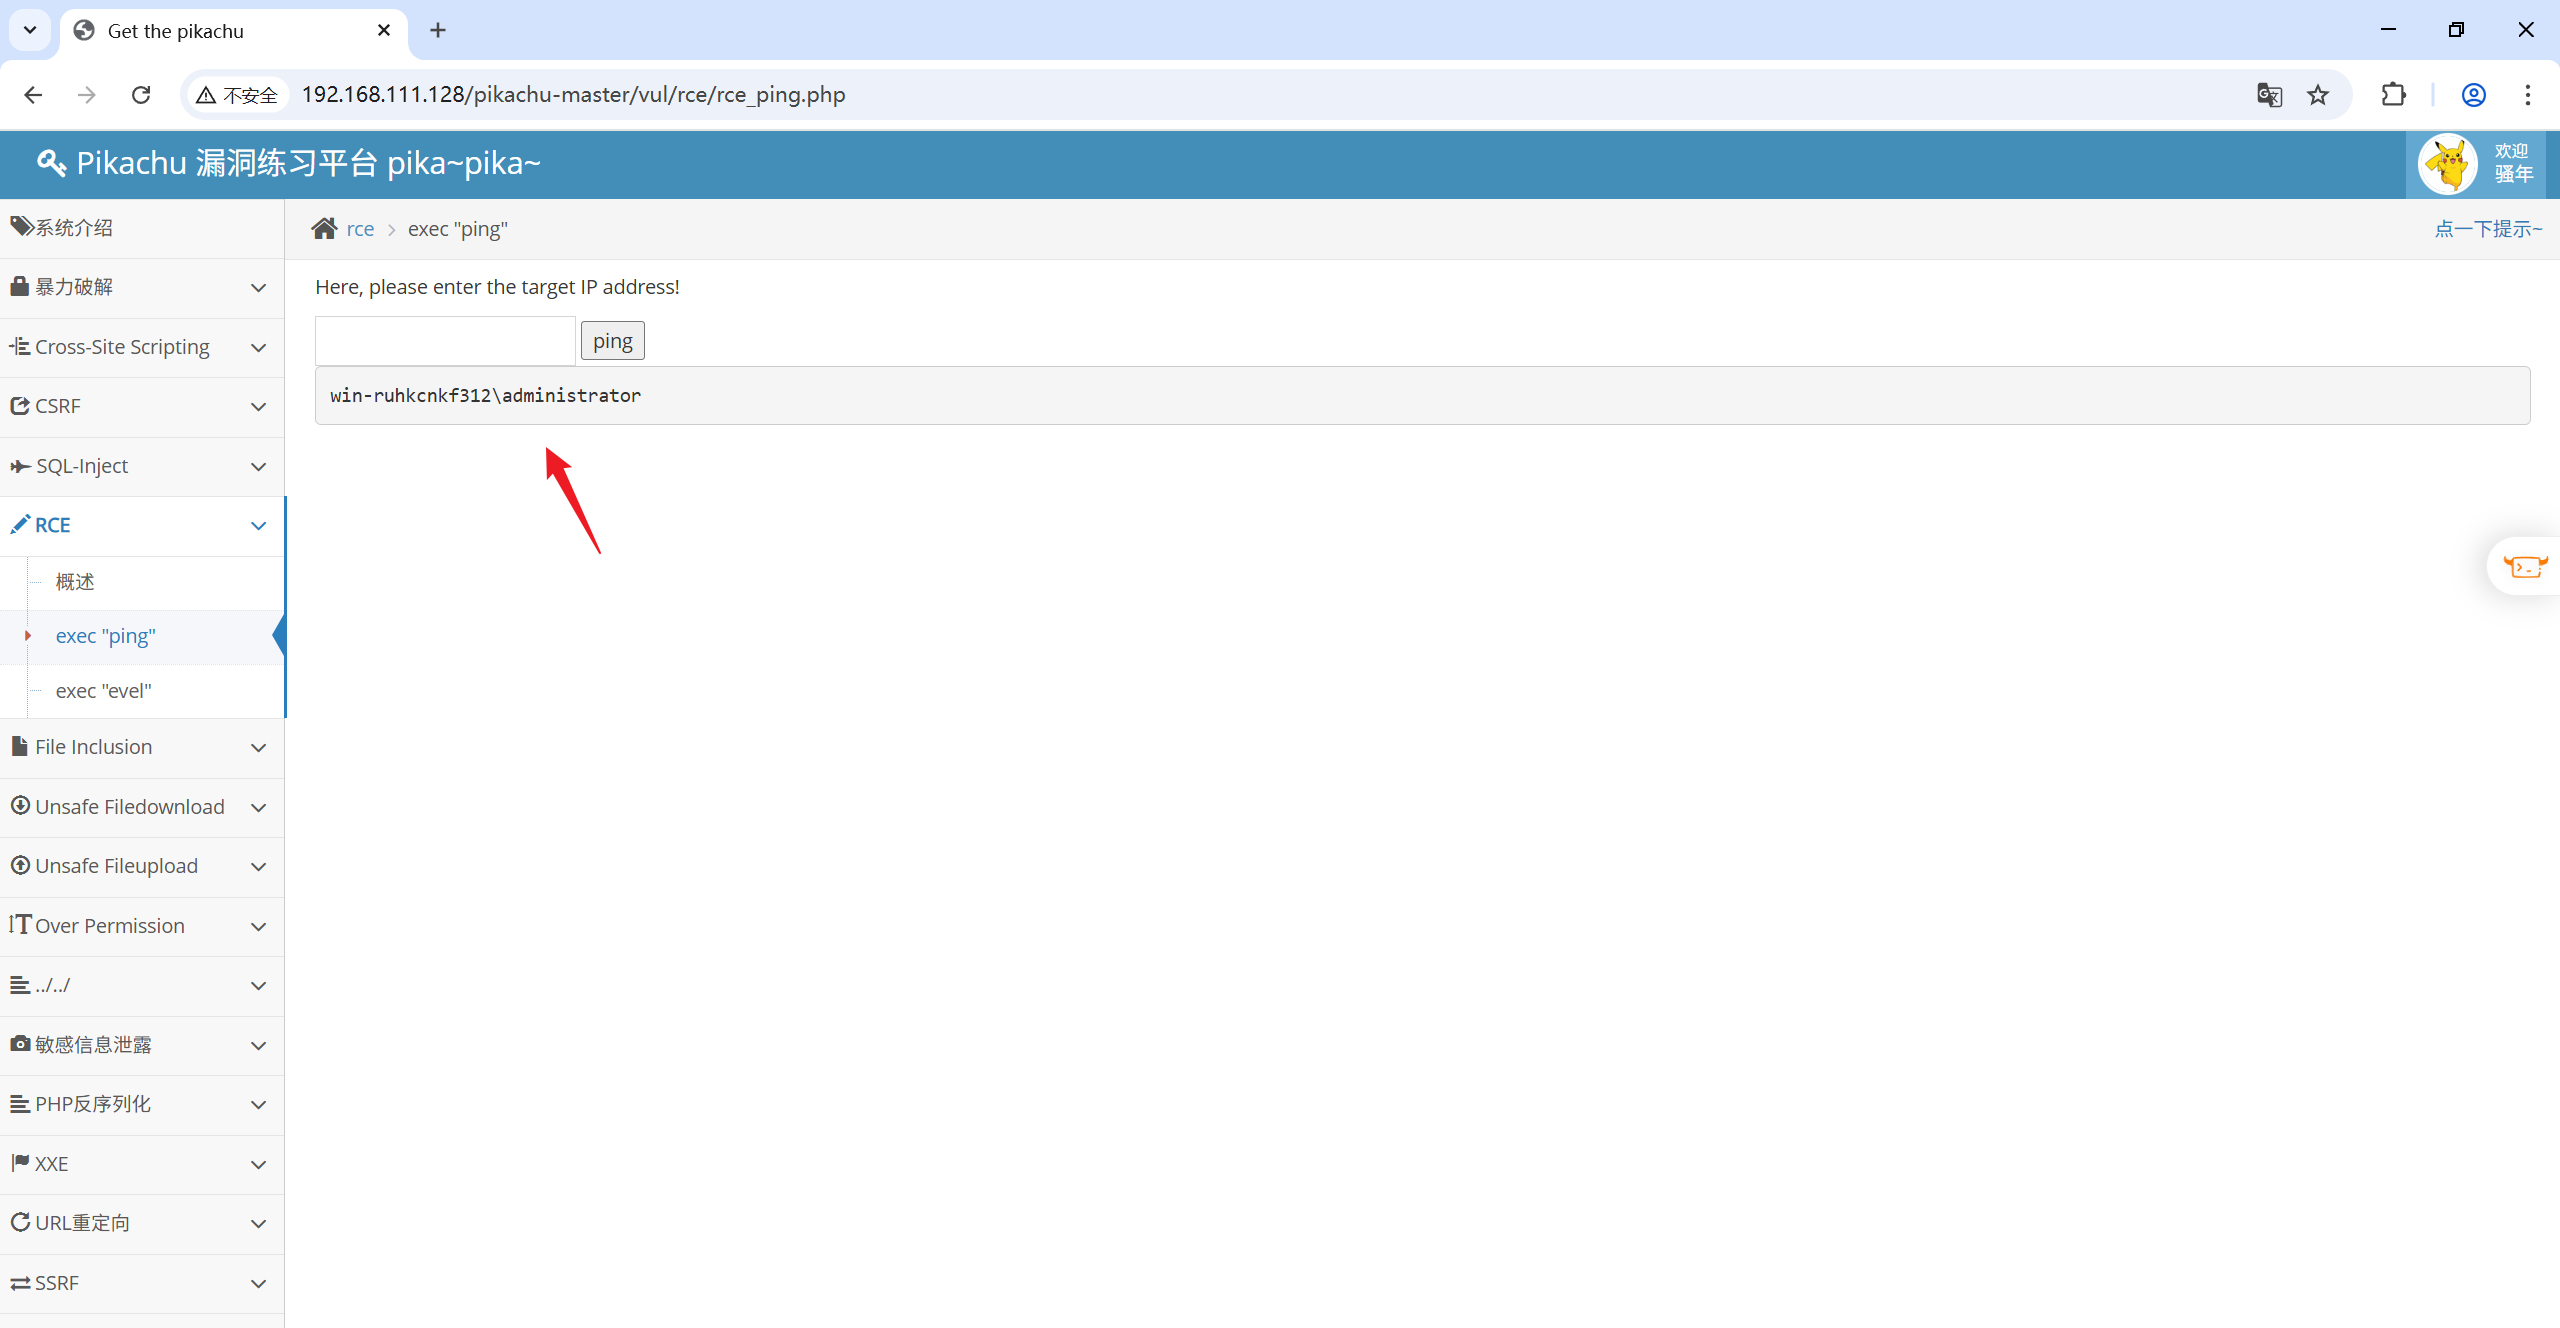Click the not-secure warning site info chip

pyautogui.click(x=238, y=95)
